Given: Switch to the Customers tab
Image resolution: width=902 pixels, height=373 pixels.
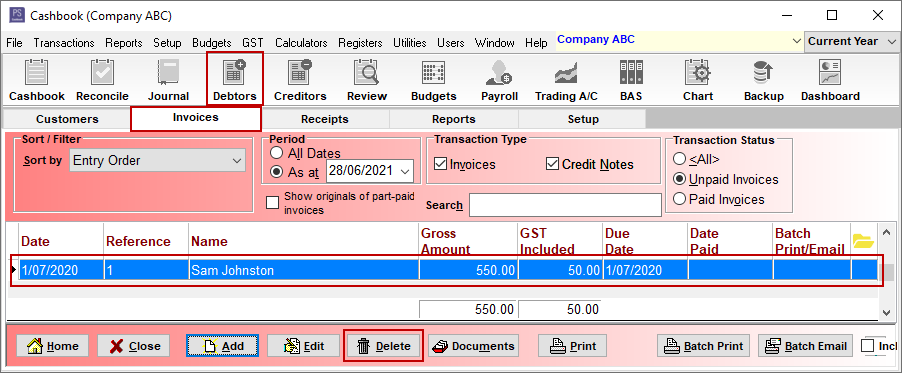Looking at the screenshot, I should click(x=67, y=119).
